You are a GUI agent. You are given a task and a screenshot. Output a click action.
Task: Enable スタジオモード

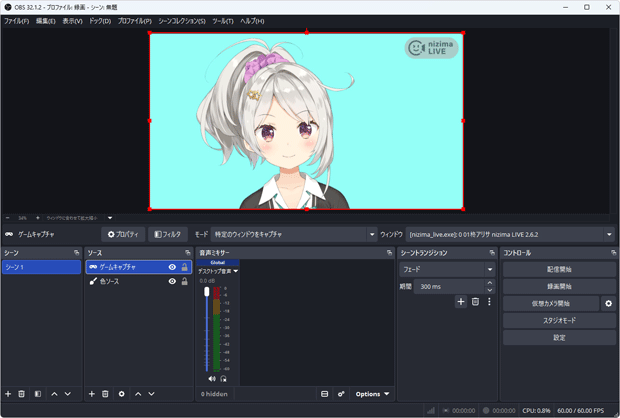559,320
